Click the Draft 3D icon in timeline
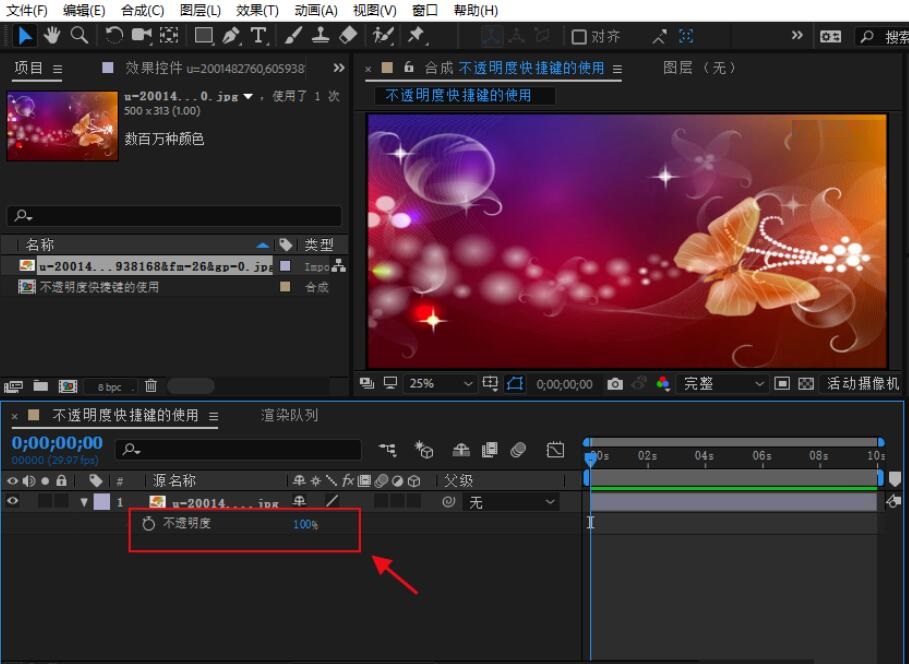Image resolution: width=909 pixels, height=664 pixels. (x=424, y=449)
